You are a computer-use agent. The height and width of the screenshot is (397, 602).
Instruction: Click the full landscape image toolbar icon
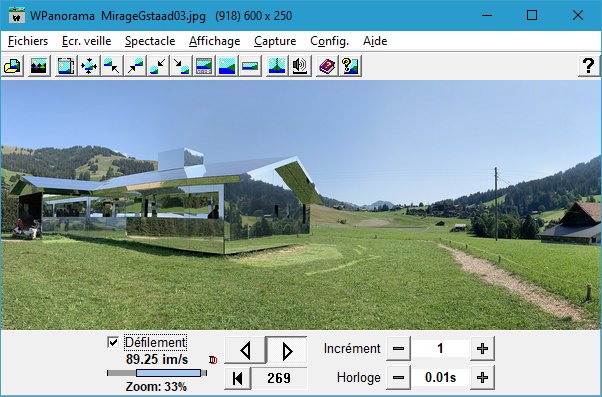(227, 66)
